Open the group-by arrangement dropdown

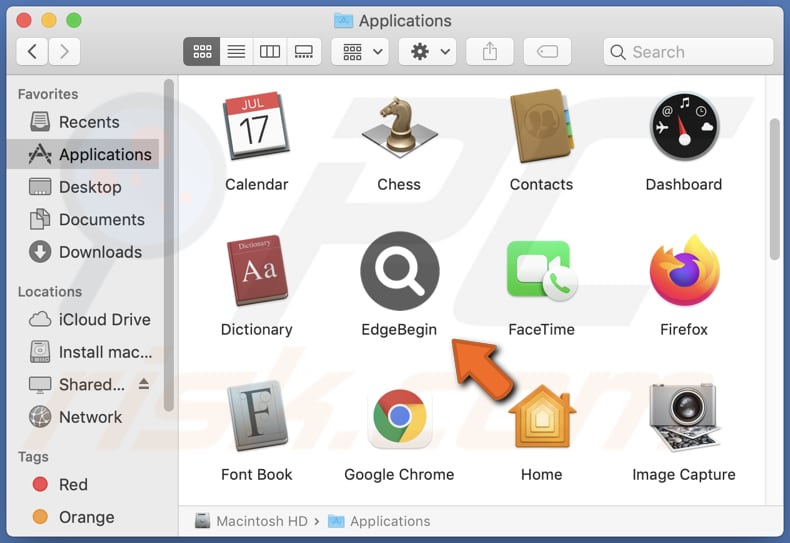pos(360,51)
